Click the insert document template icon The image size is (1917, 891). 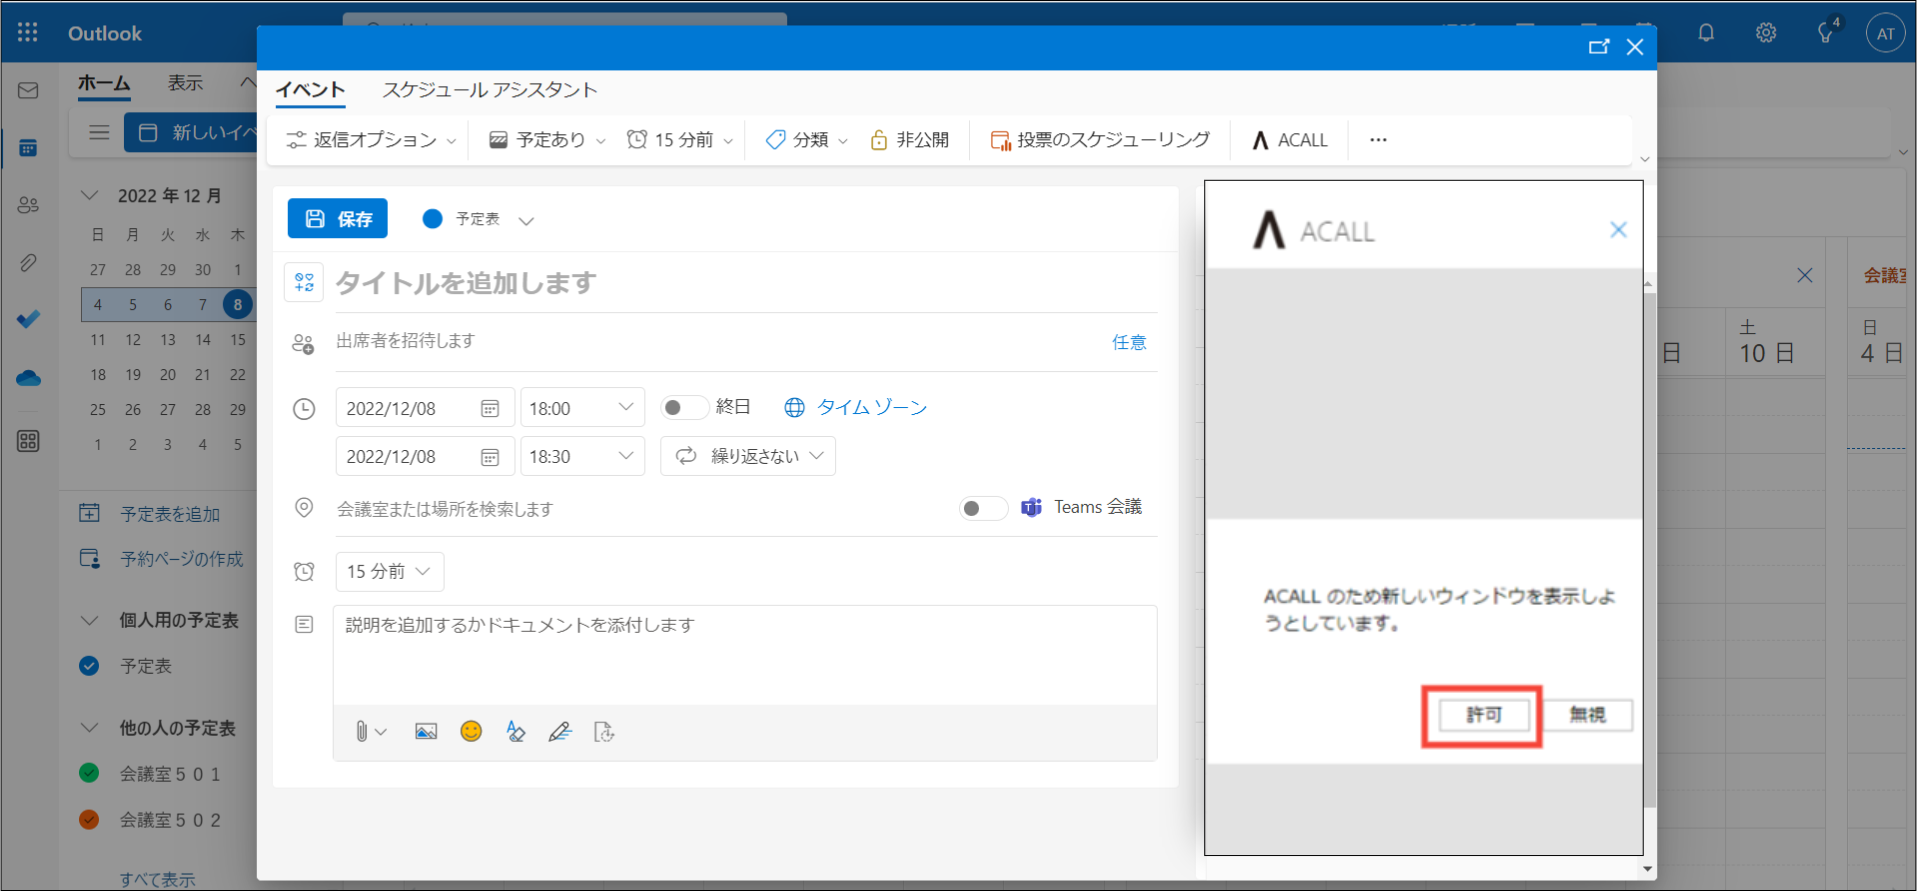click(604, 732)
